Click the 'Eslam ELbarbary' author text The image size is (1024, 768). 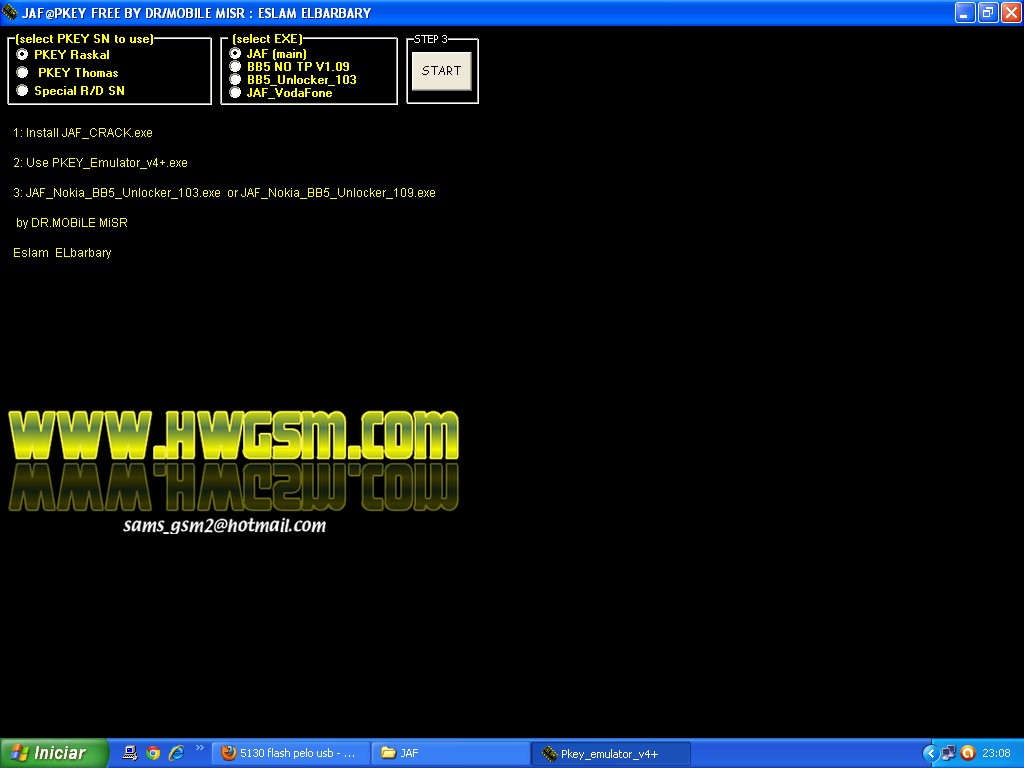62,253
